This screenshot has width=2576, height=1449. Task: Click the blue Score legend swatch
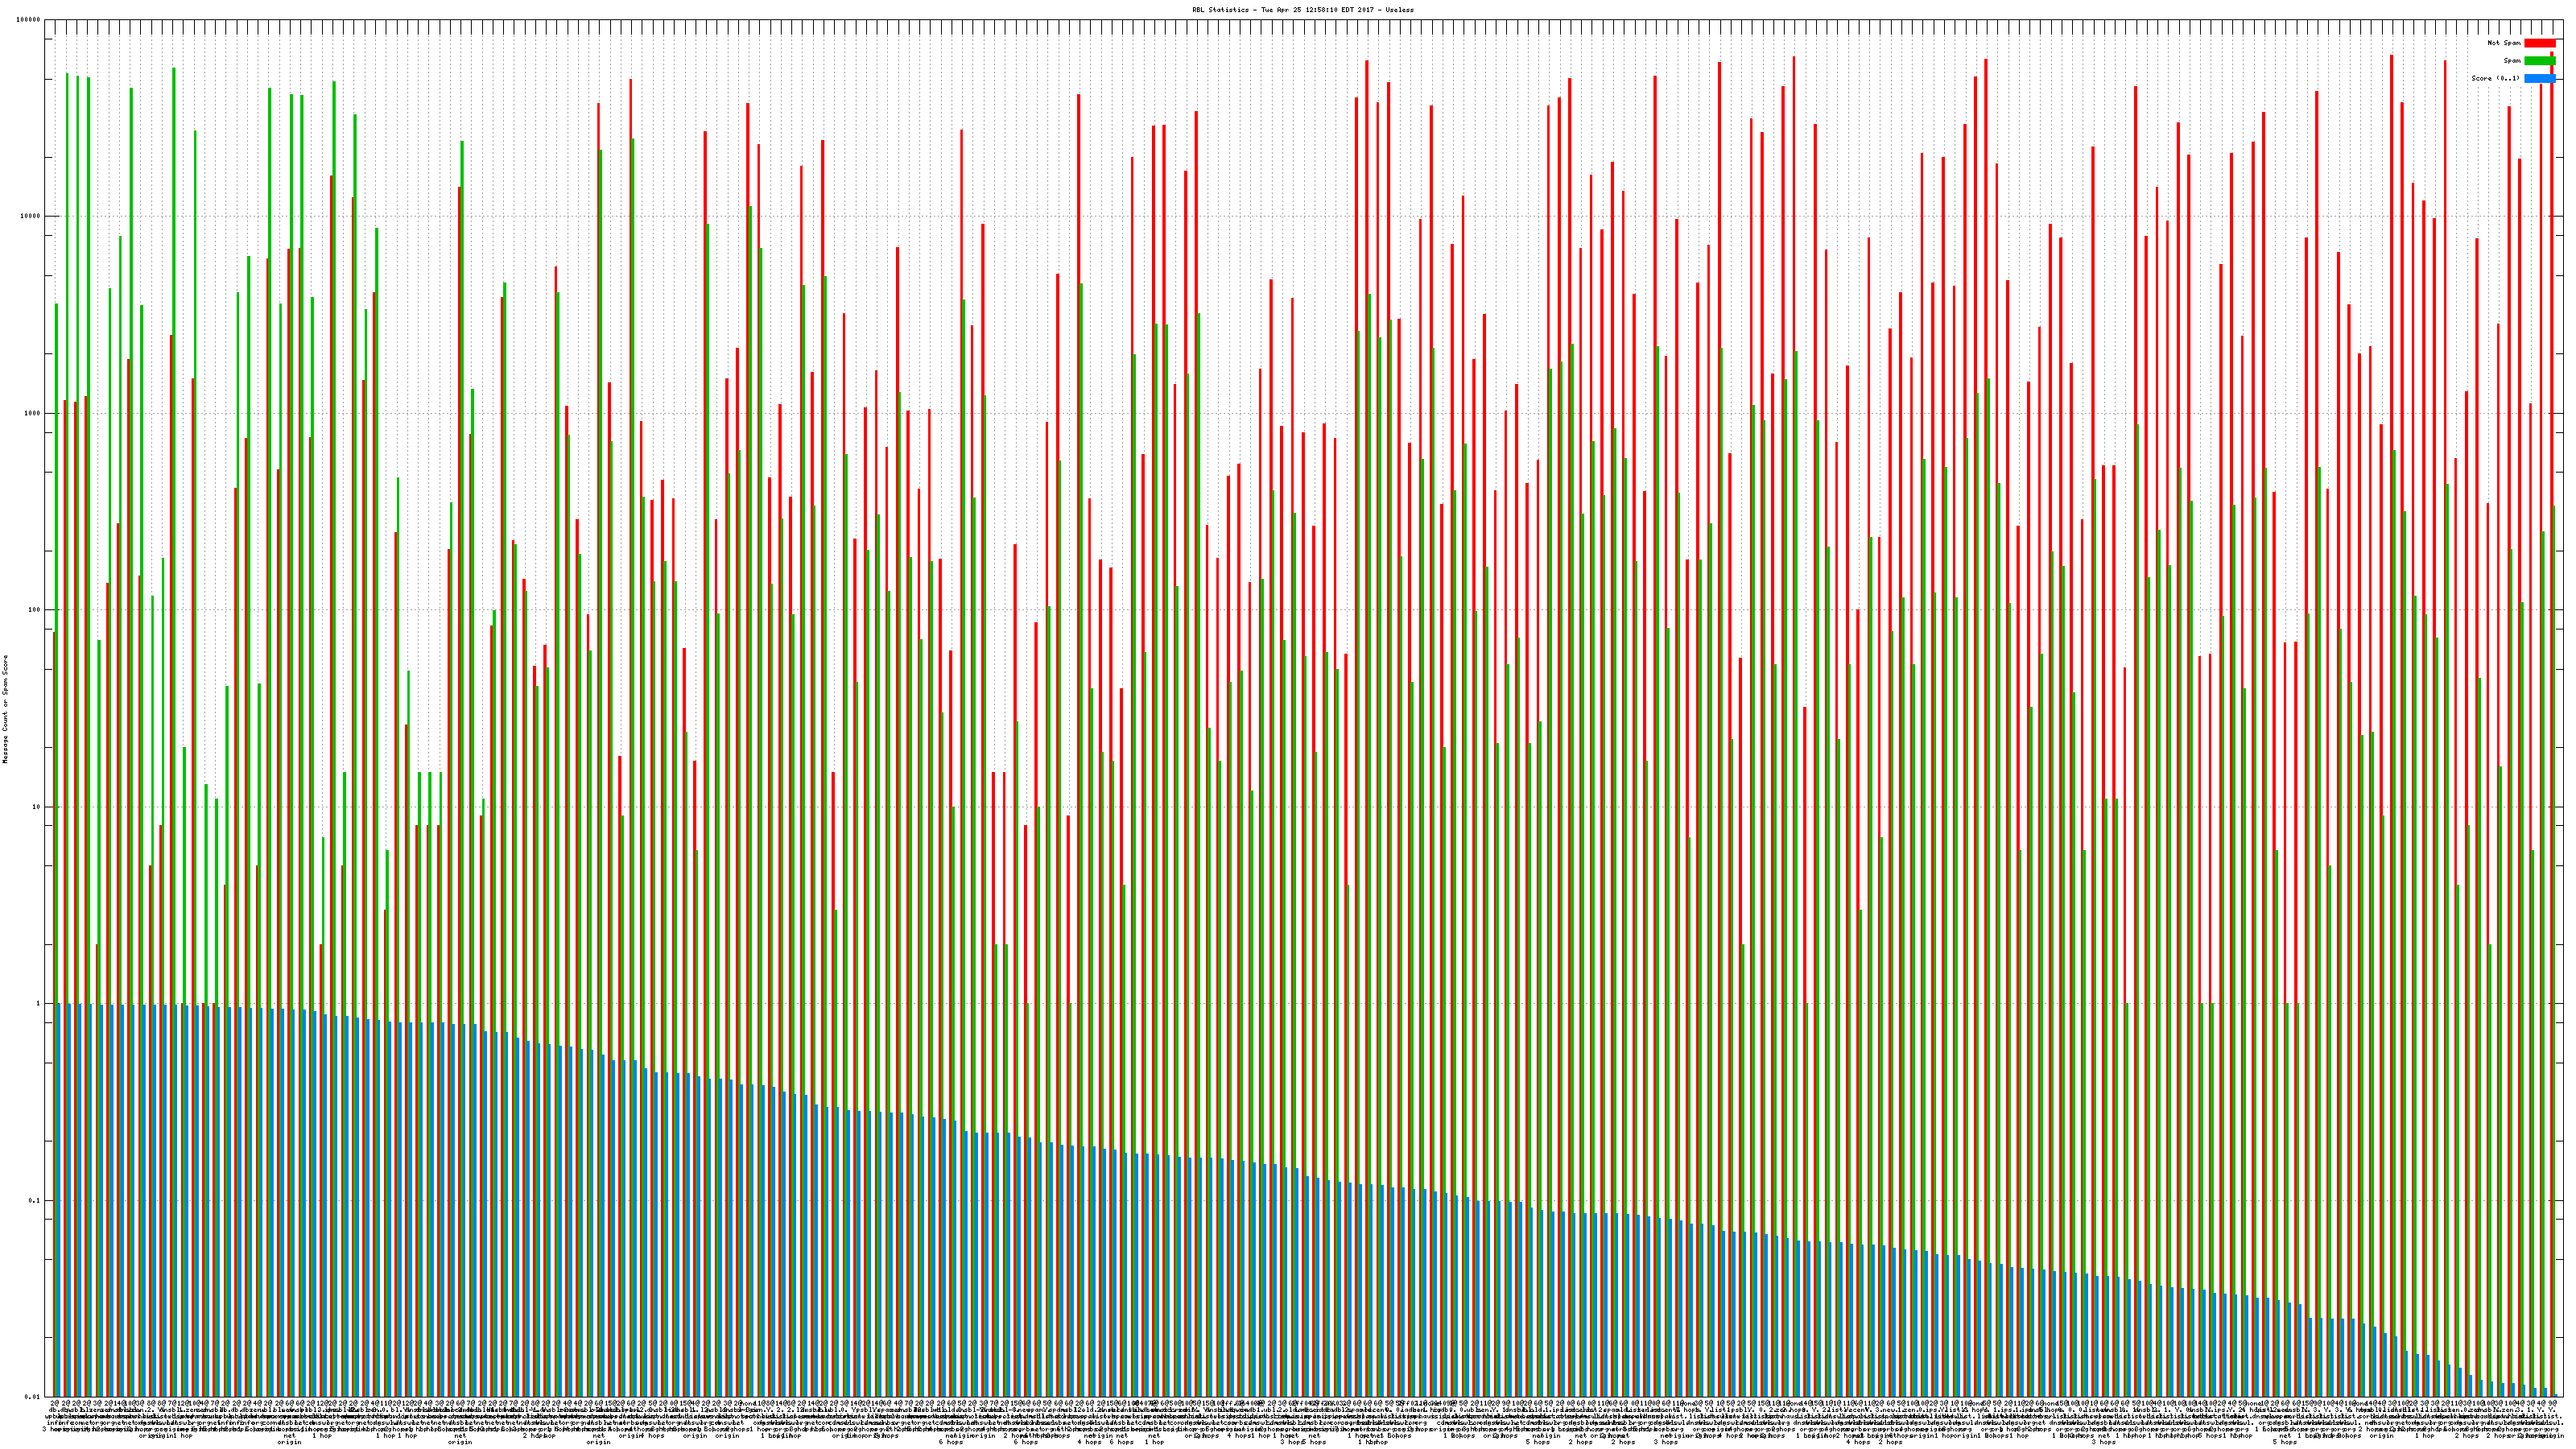click(2539, 78)
